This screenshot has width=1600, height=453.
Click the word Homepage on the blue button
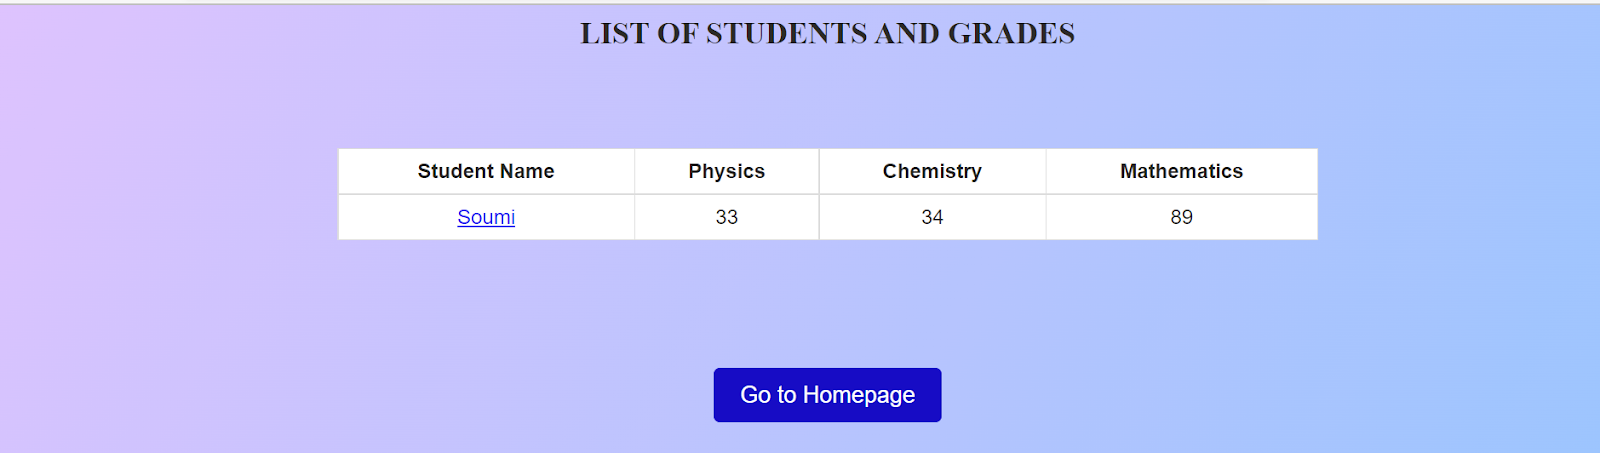pyautogui.click(x=858, y=395)
